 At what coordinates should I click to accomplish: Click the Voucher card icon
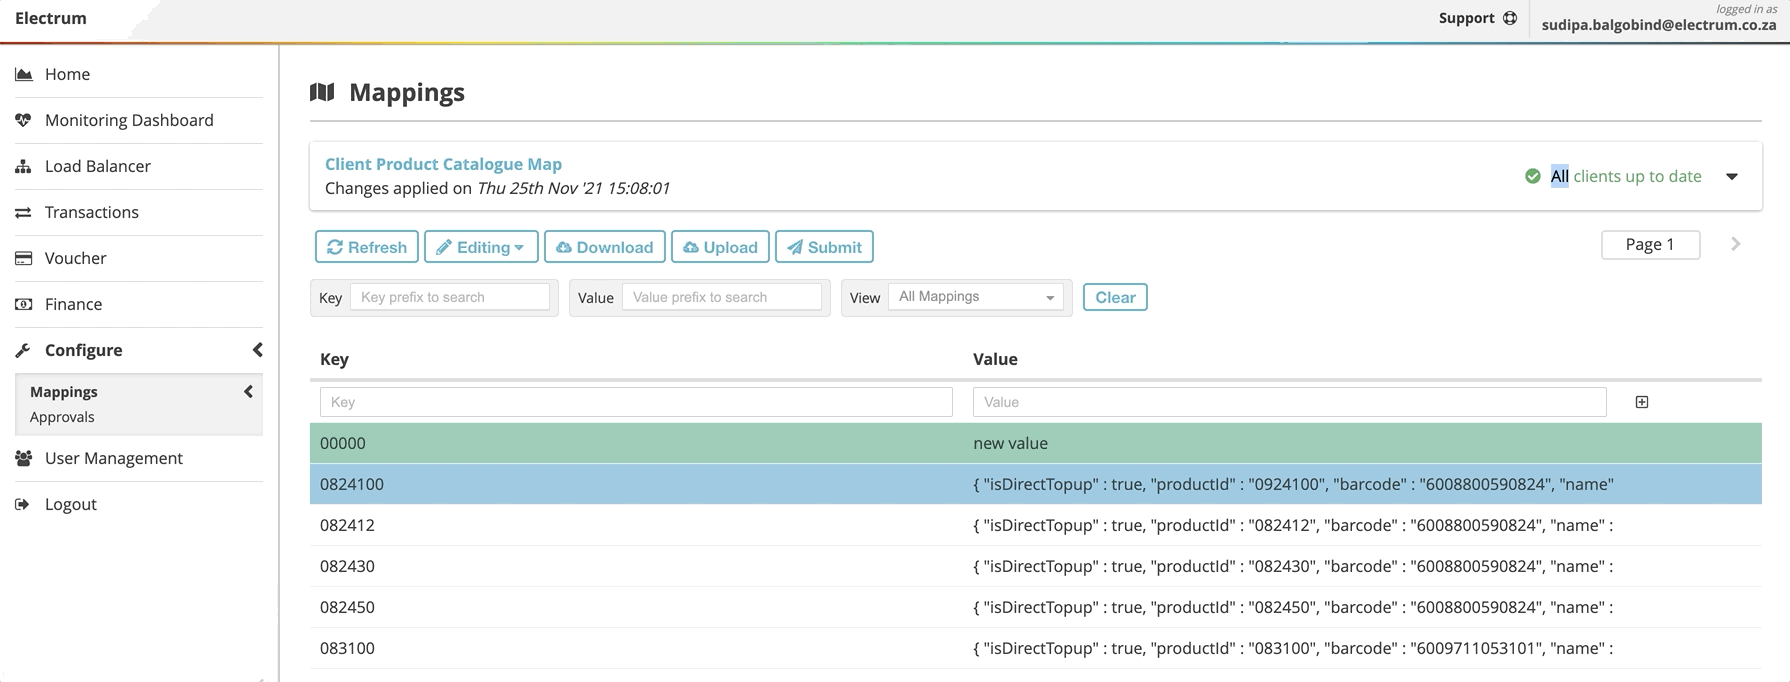pyautogui.click(x=23, y=258)
